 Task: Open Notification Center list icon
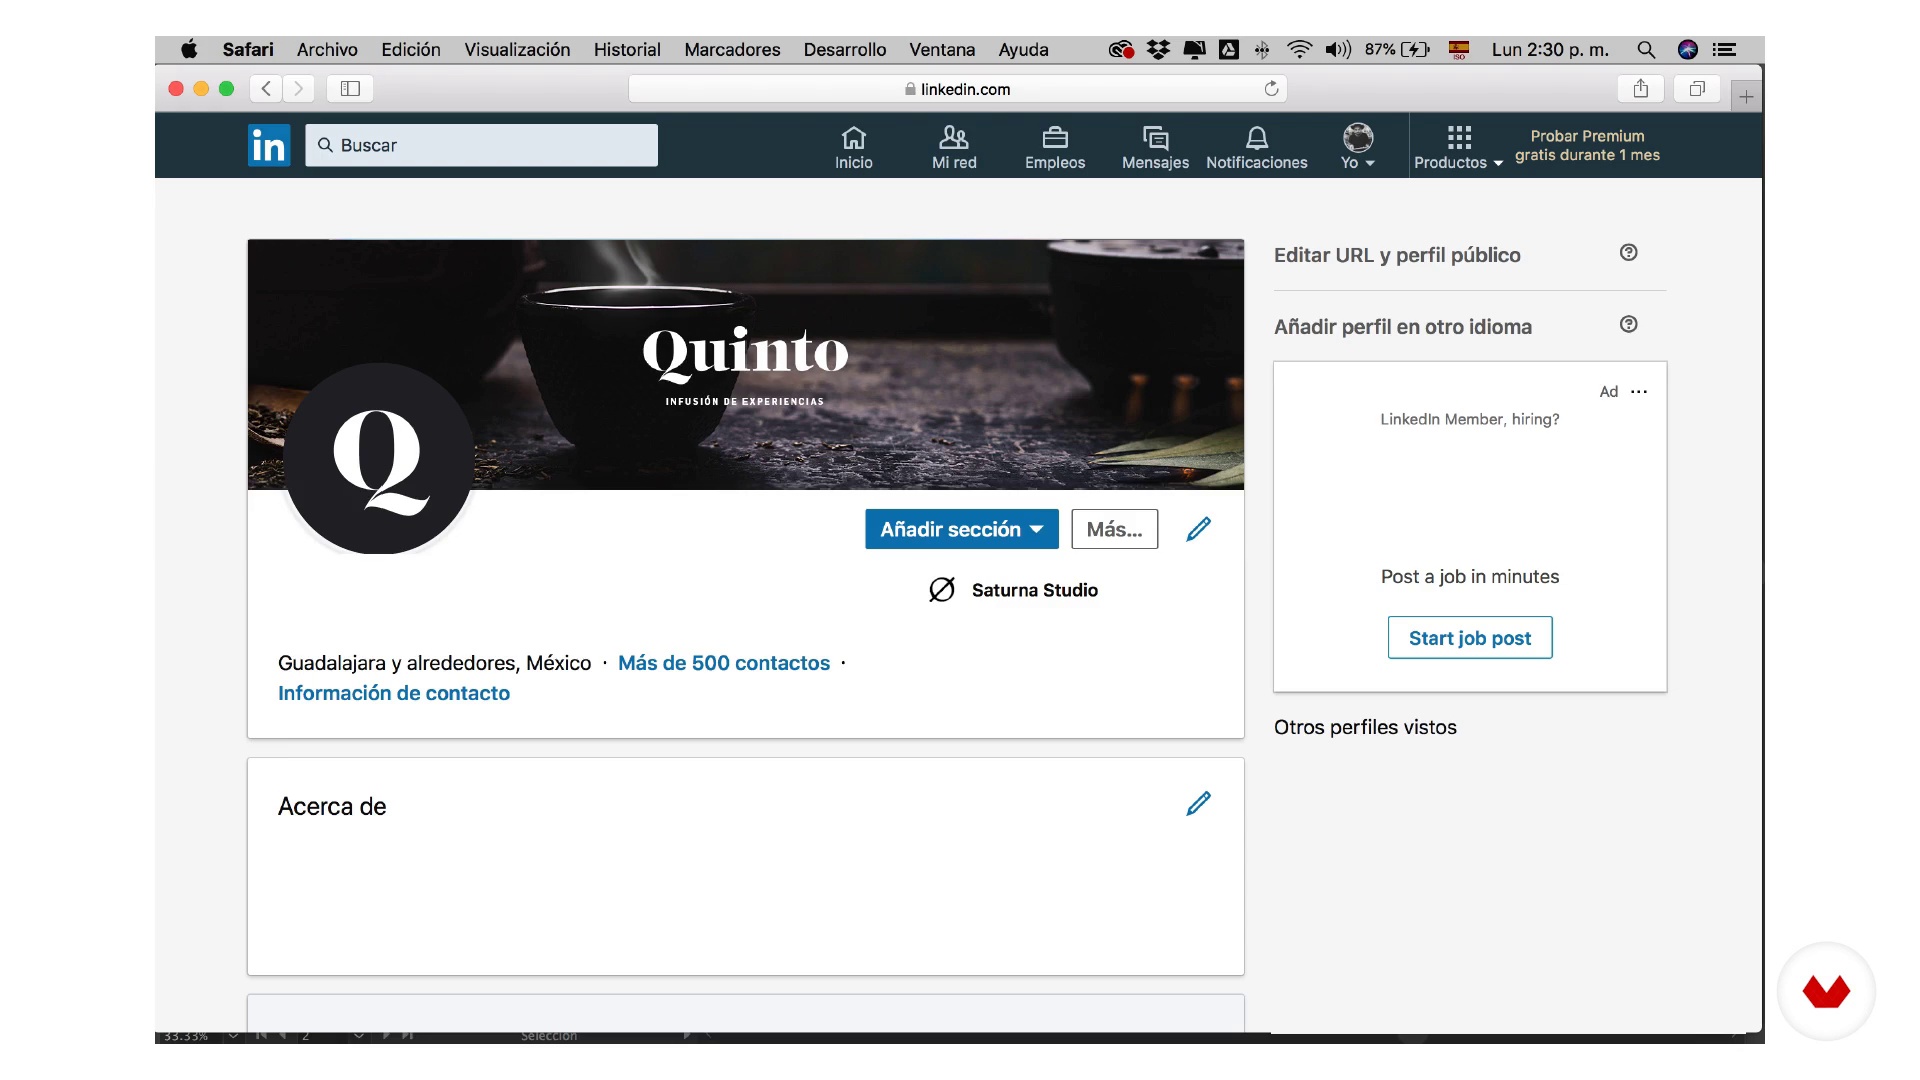tap(1724, 50)
